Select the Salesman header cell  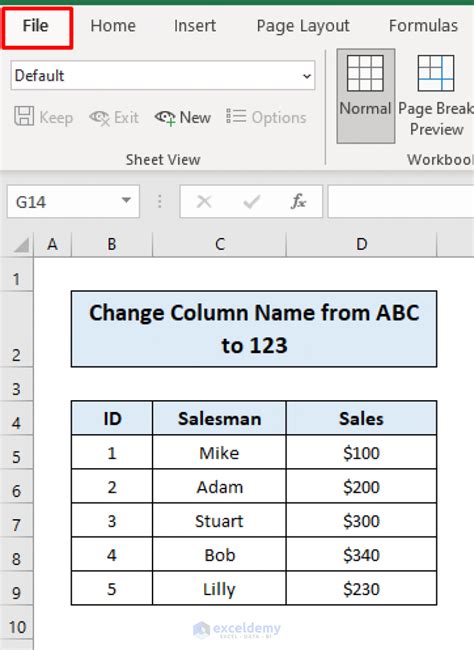coord(219,418)
